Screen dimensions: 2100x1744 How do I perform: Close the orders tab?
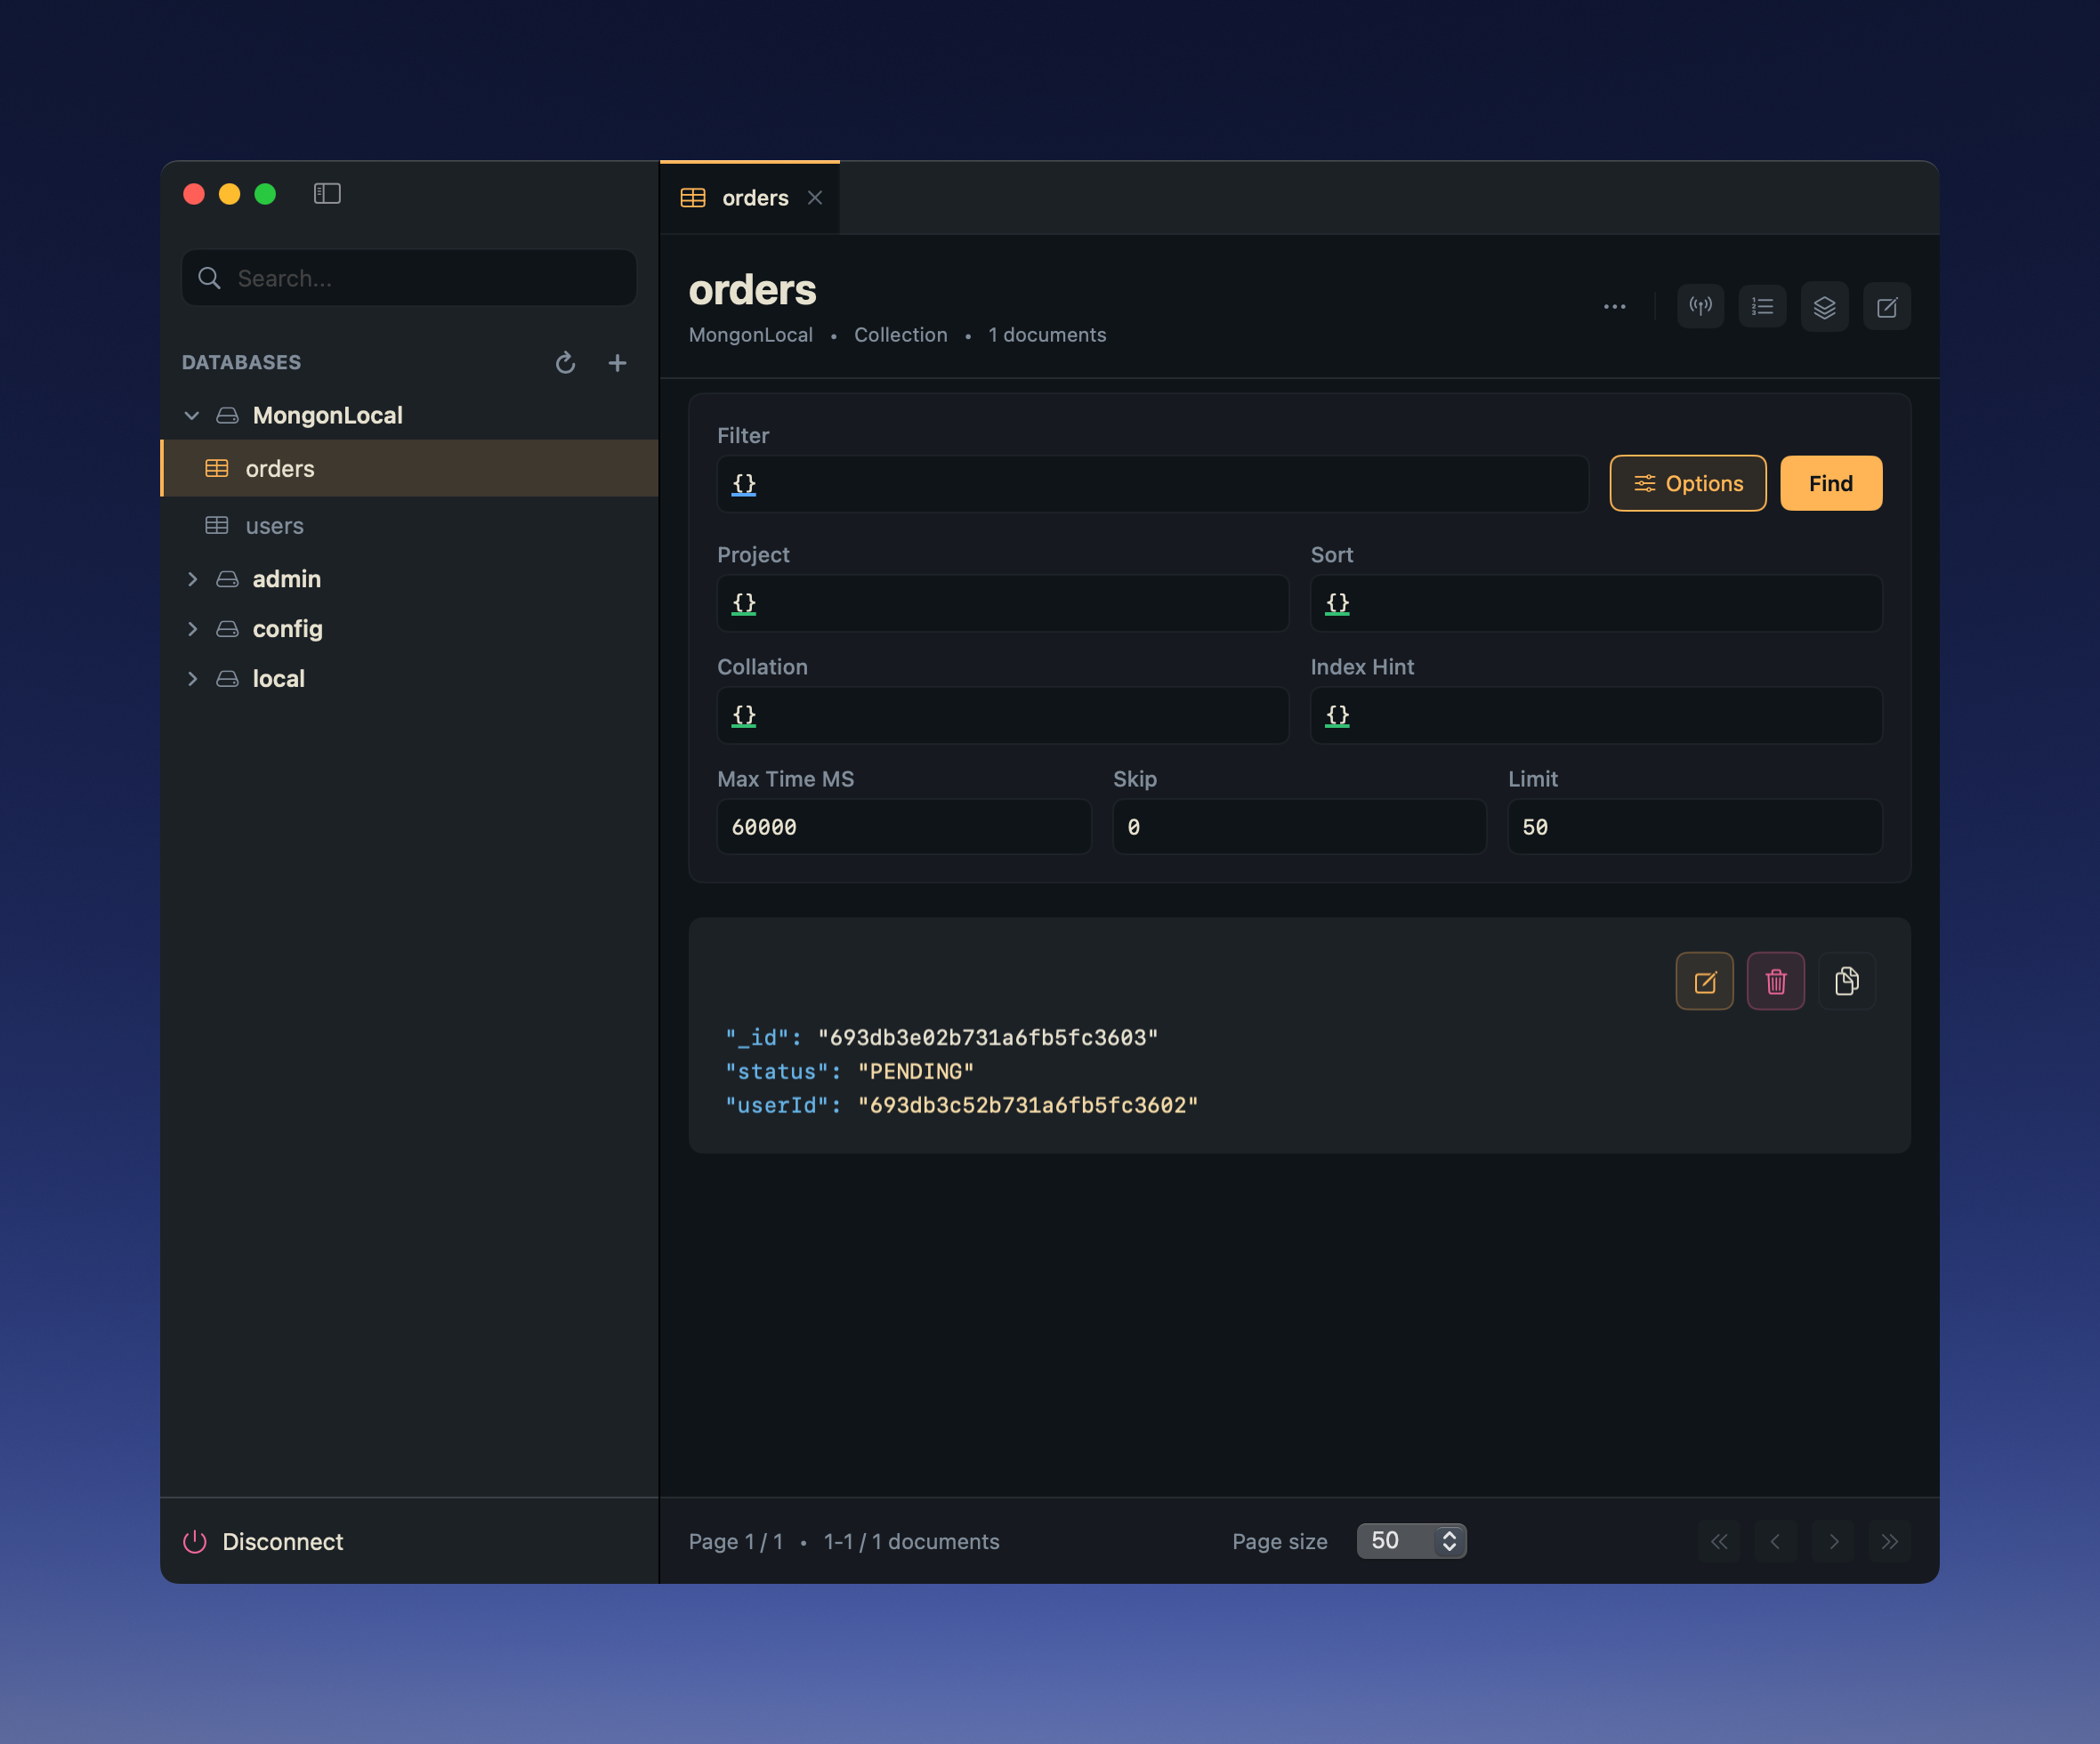(x=815, y=198)
